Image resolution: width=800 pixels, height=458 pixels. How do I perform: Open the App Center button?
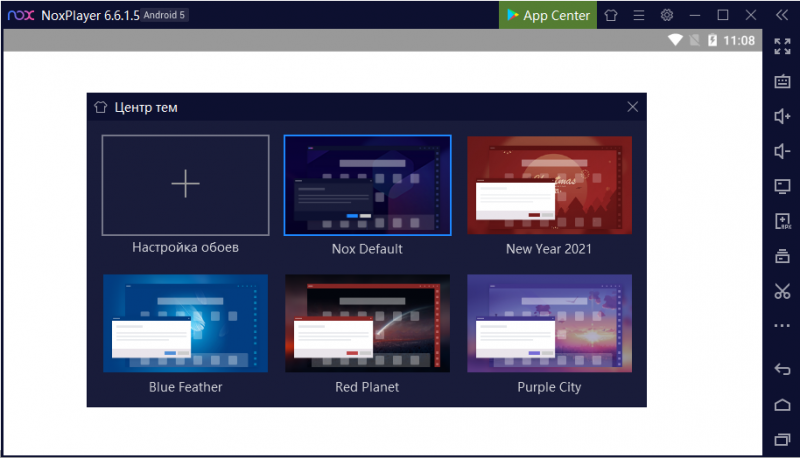[547, 15]
